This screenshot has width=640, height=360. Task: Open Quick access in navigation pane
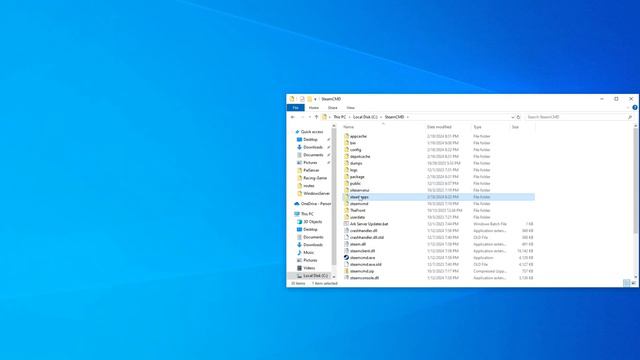(312, 132)
